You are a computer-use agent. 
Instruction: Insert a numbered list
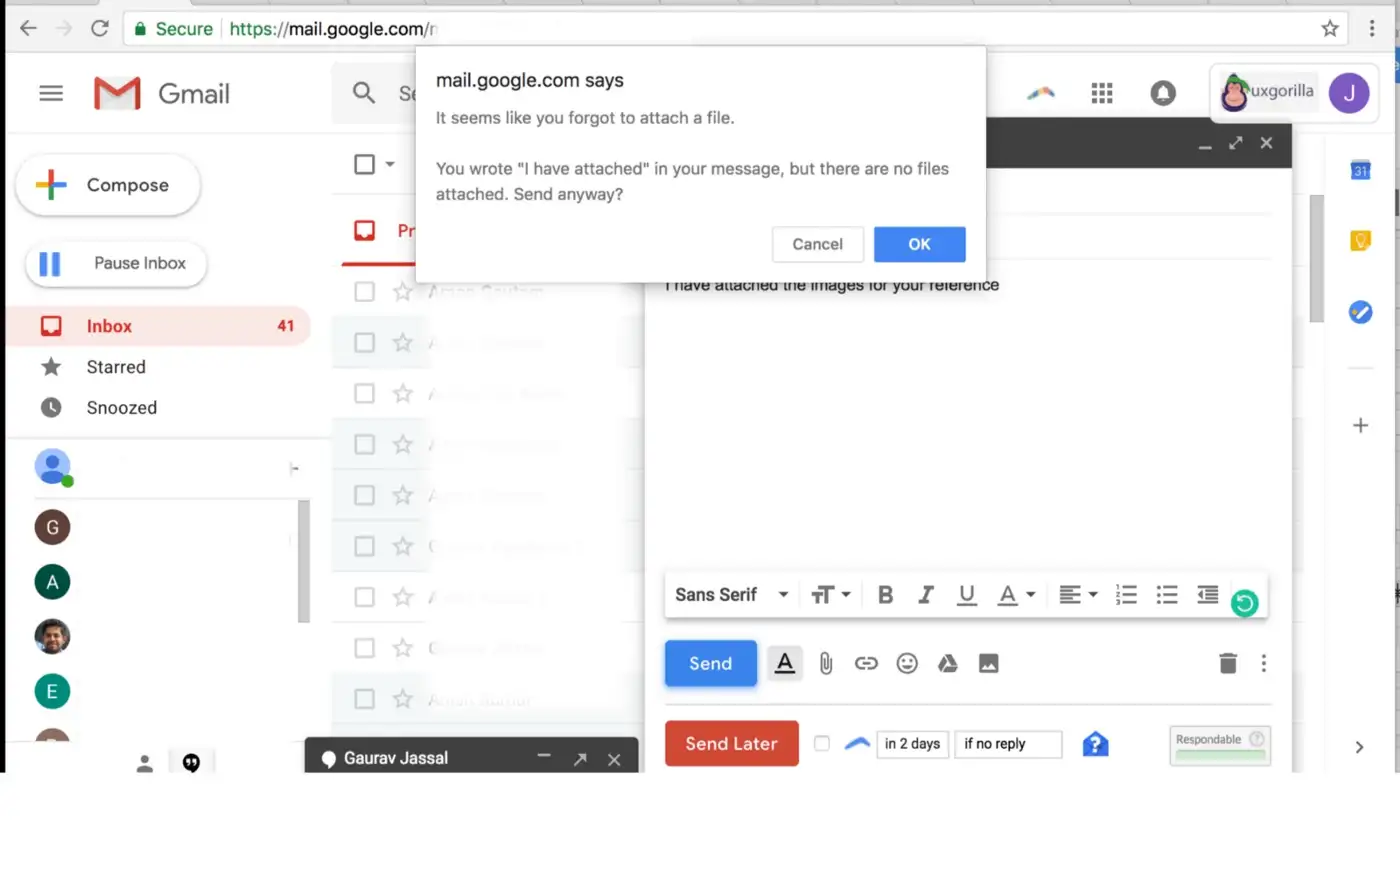[1126, 595]
